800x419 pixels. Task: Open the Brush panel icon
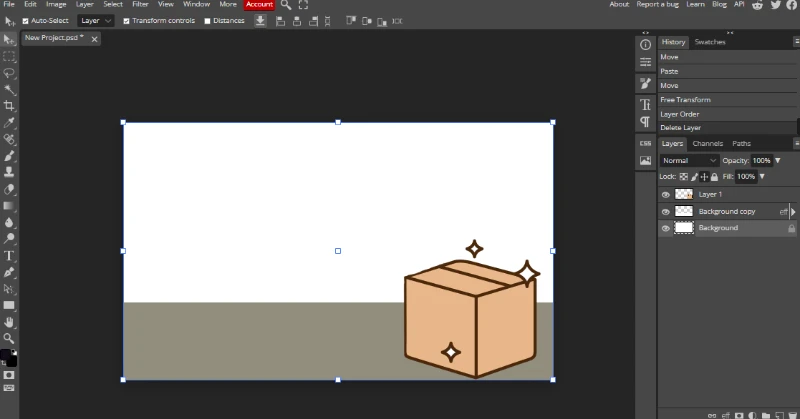click(x=645, y=83)
